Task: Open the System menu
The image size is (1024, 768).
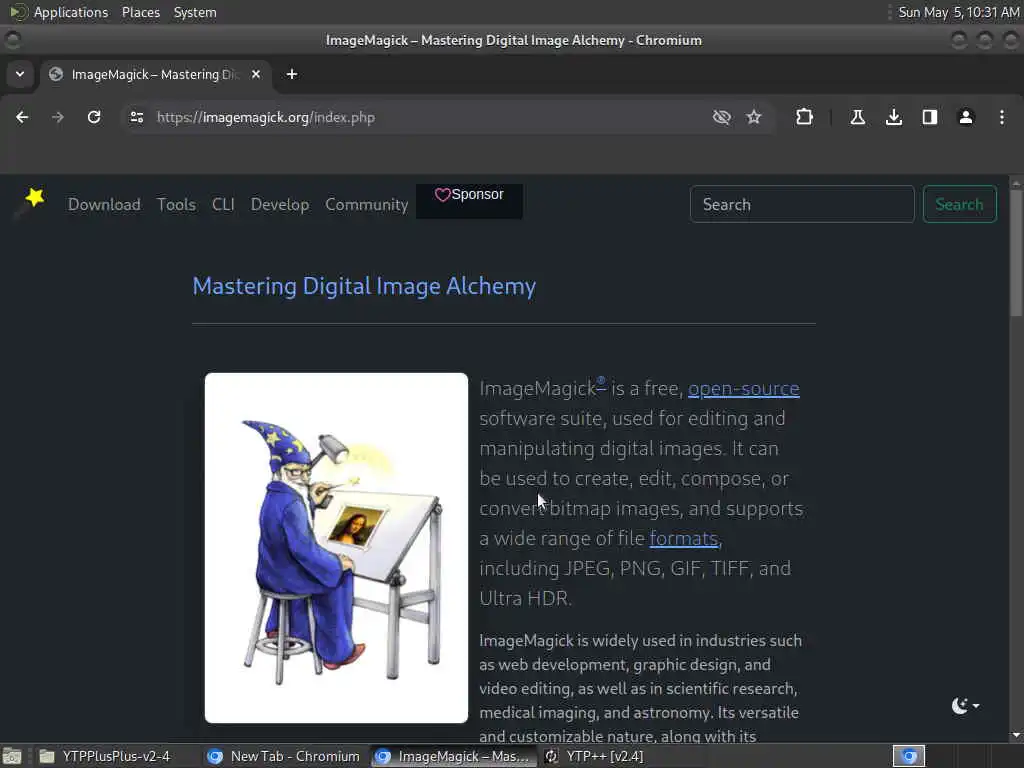Action: click(x=195, y=12)
